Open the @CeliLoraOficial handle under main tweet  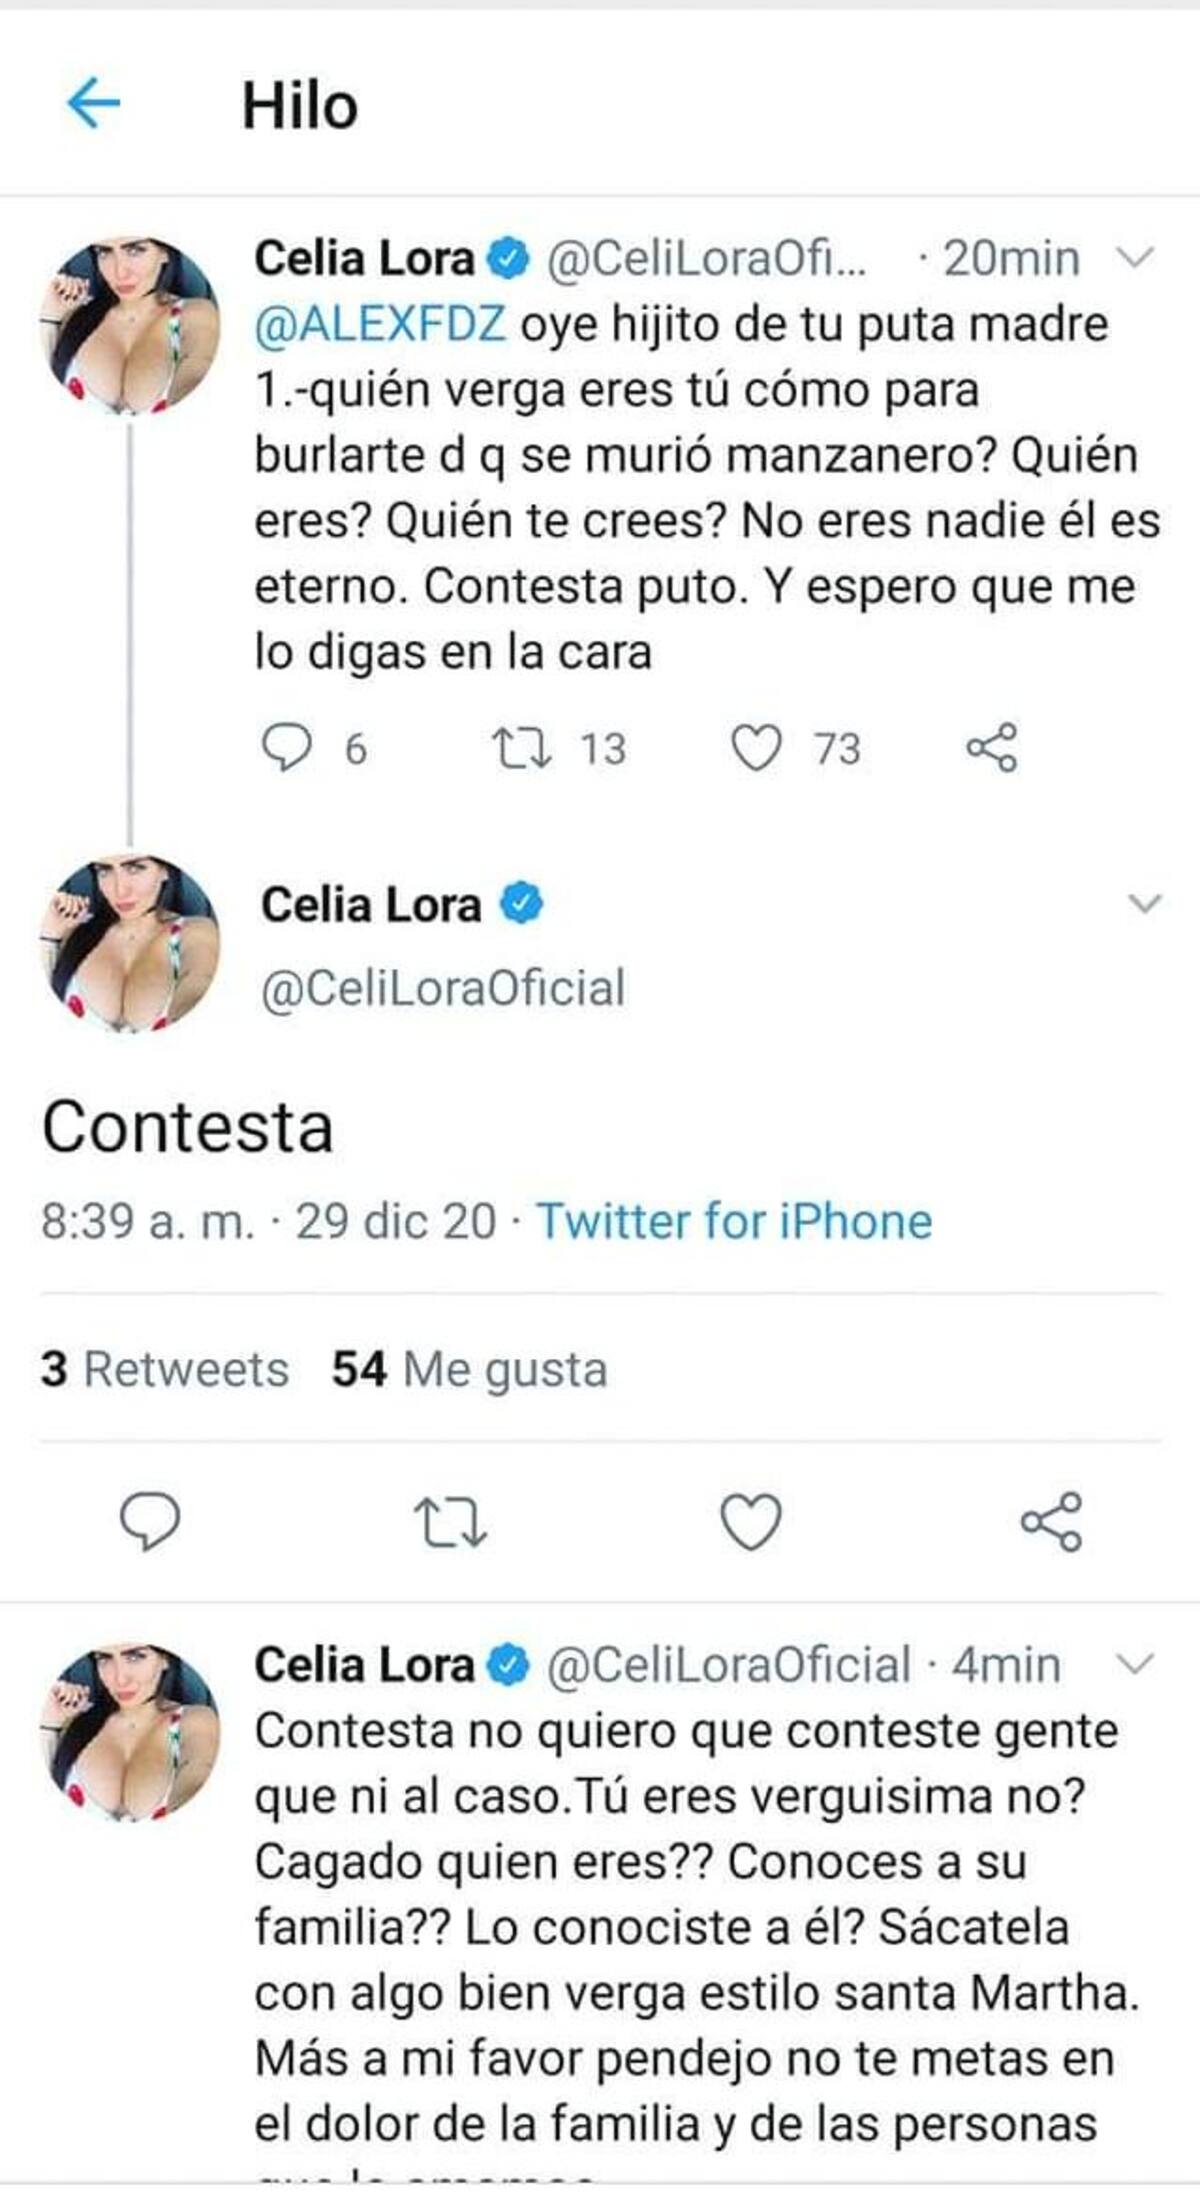tap(443, 987)
